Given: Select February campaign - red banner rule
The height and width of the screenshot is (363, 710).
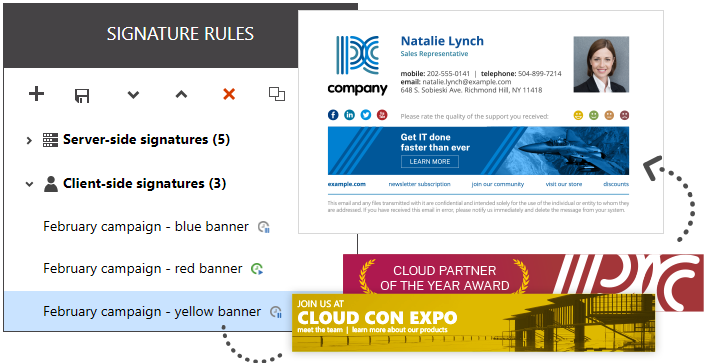Looking at the screenshot, I should coord(143,268).
